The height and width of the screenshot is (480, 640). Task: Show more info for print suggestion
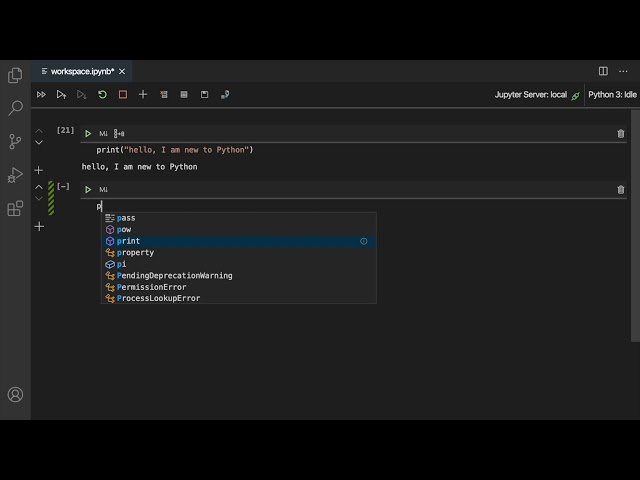(363, 241)
